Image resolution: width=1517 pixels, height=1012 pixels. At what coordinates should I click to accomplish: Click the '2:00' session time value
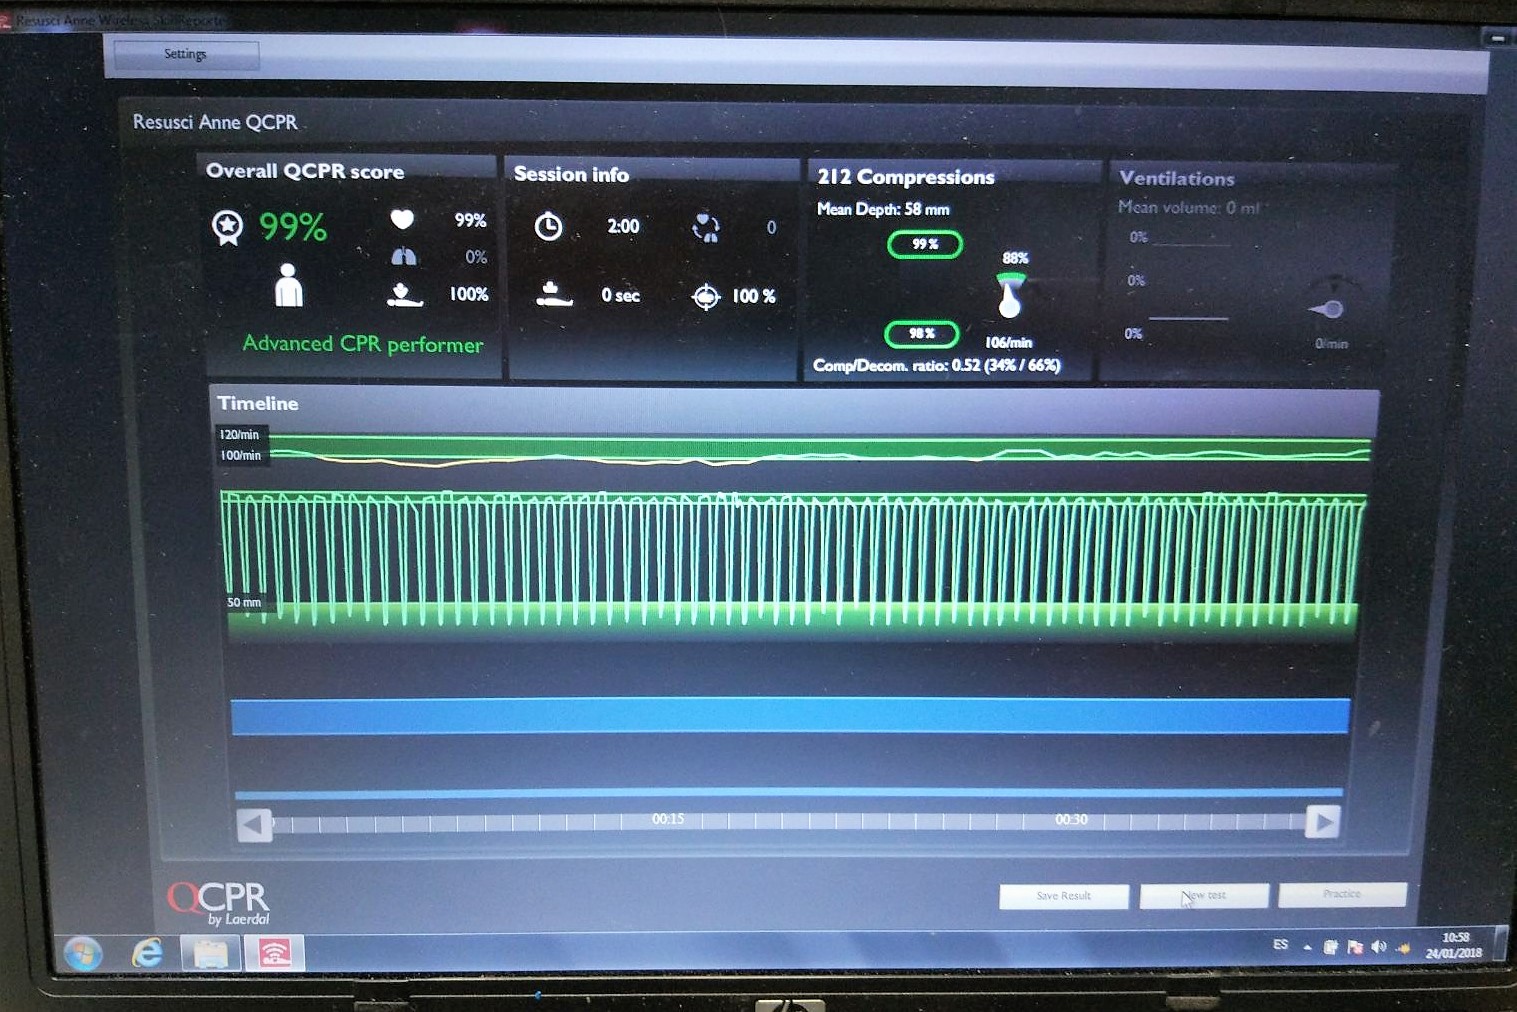(623, 227)
